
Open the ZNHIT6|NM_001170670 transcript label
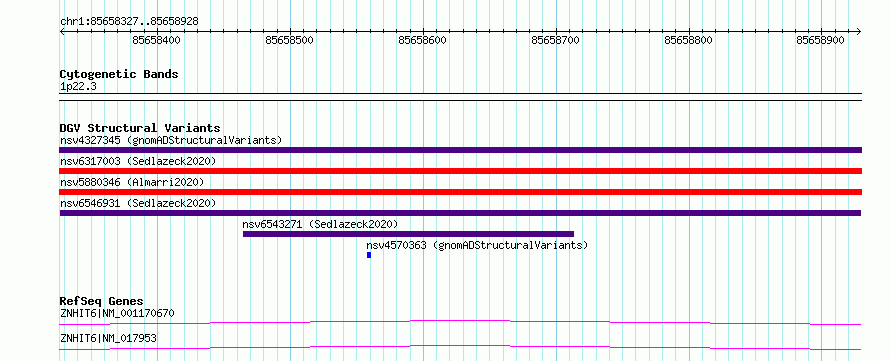pyautogui.click(x=117, y=313)
